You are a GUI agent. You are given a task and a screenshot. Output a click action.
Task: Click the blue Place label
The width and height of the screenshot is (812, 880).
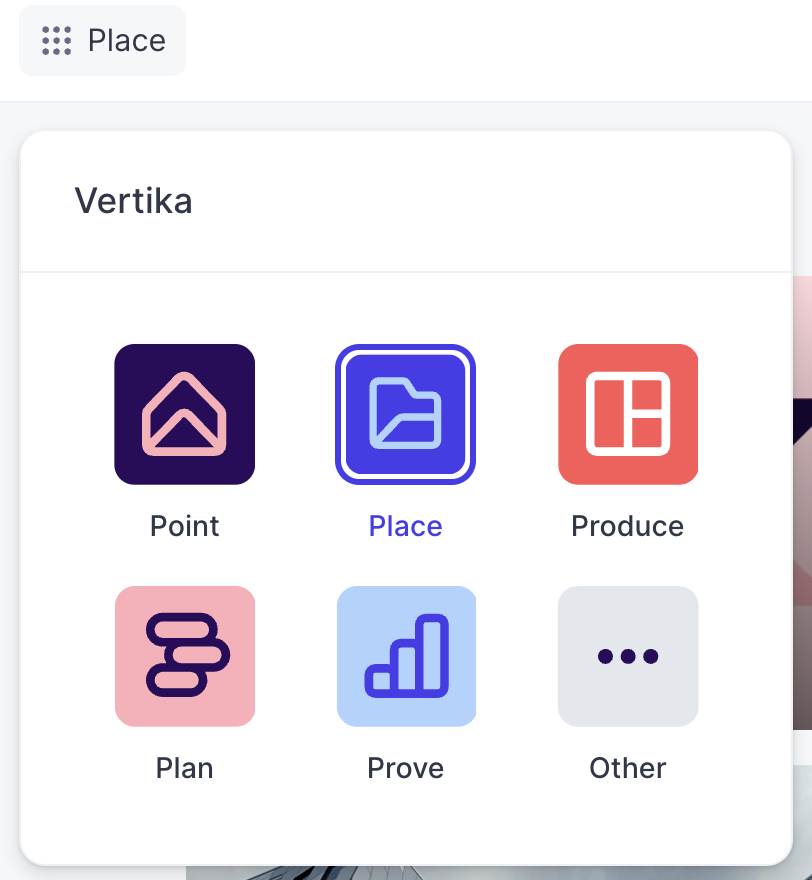coord(405,525)
